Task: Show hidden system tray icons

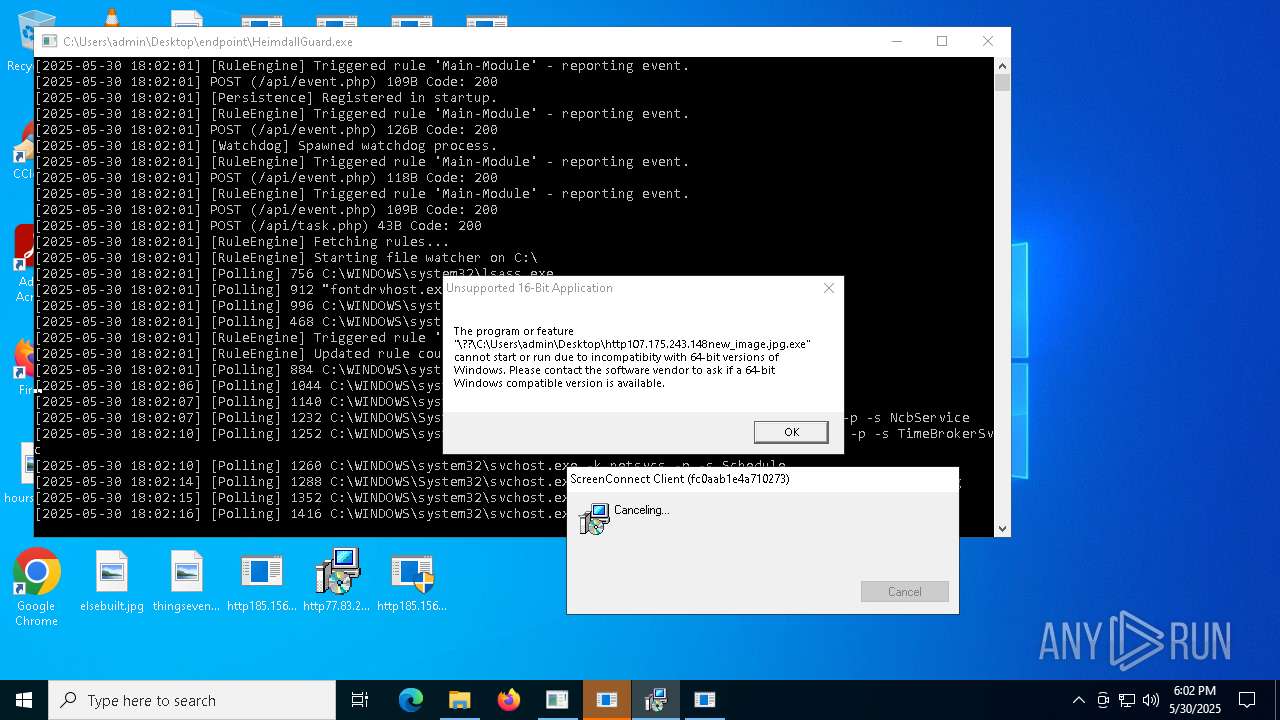Action: coord(1078,700)
